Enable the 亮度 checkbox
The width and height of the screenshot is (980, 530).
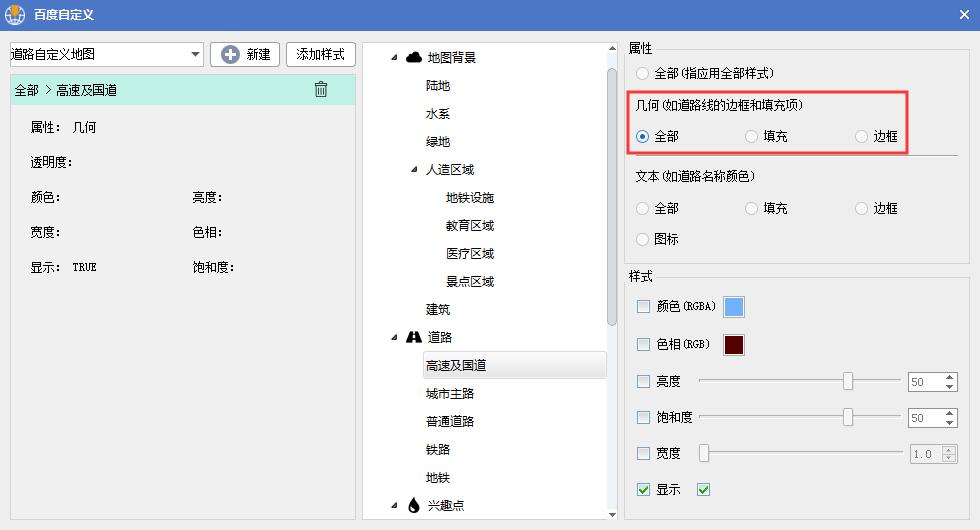643,381
